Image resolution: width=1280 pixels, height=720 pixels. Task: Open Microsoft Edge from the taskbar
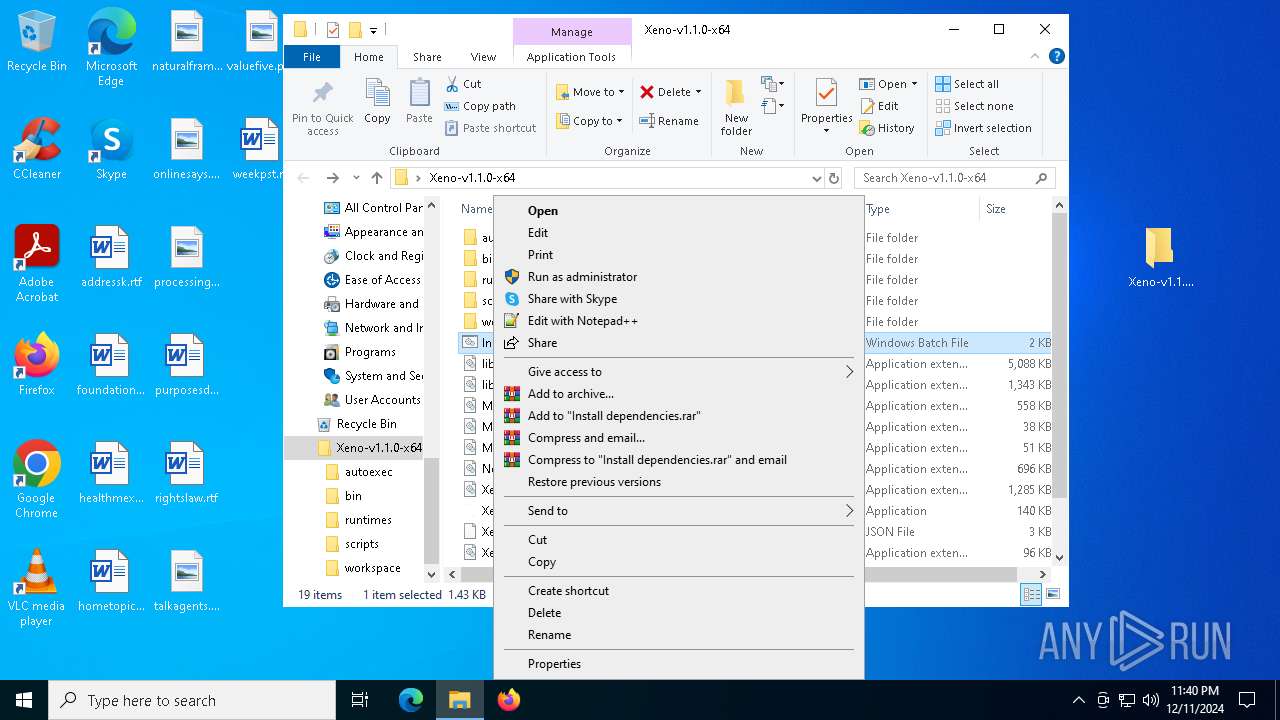click(x=411, y=700)
